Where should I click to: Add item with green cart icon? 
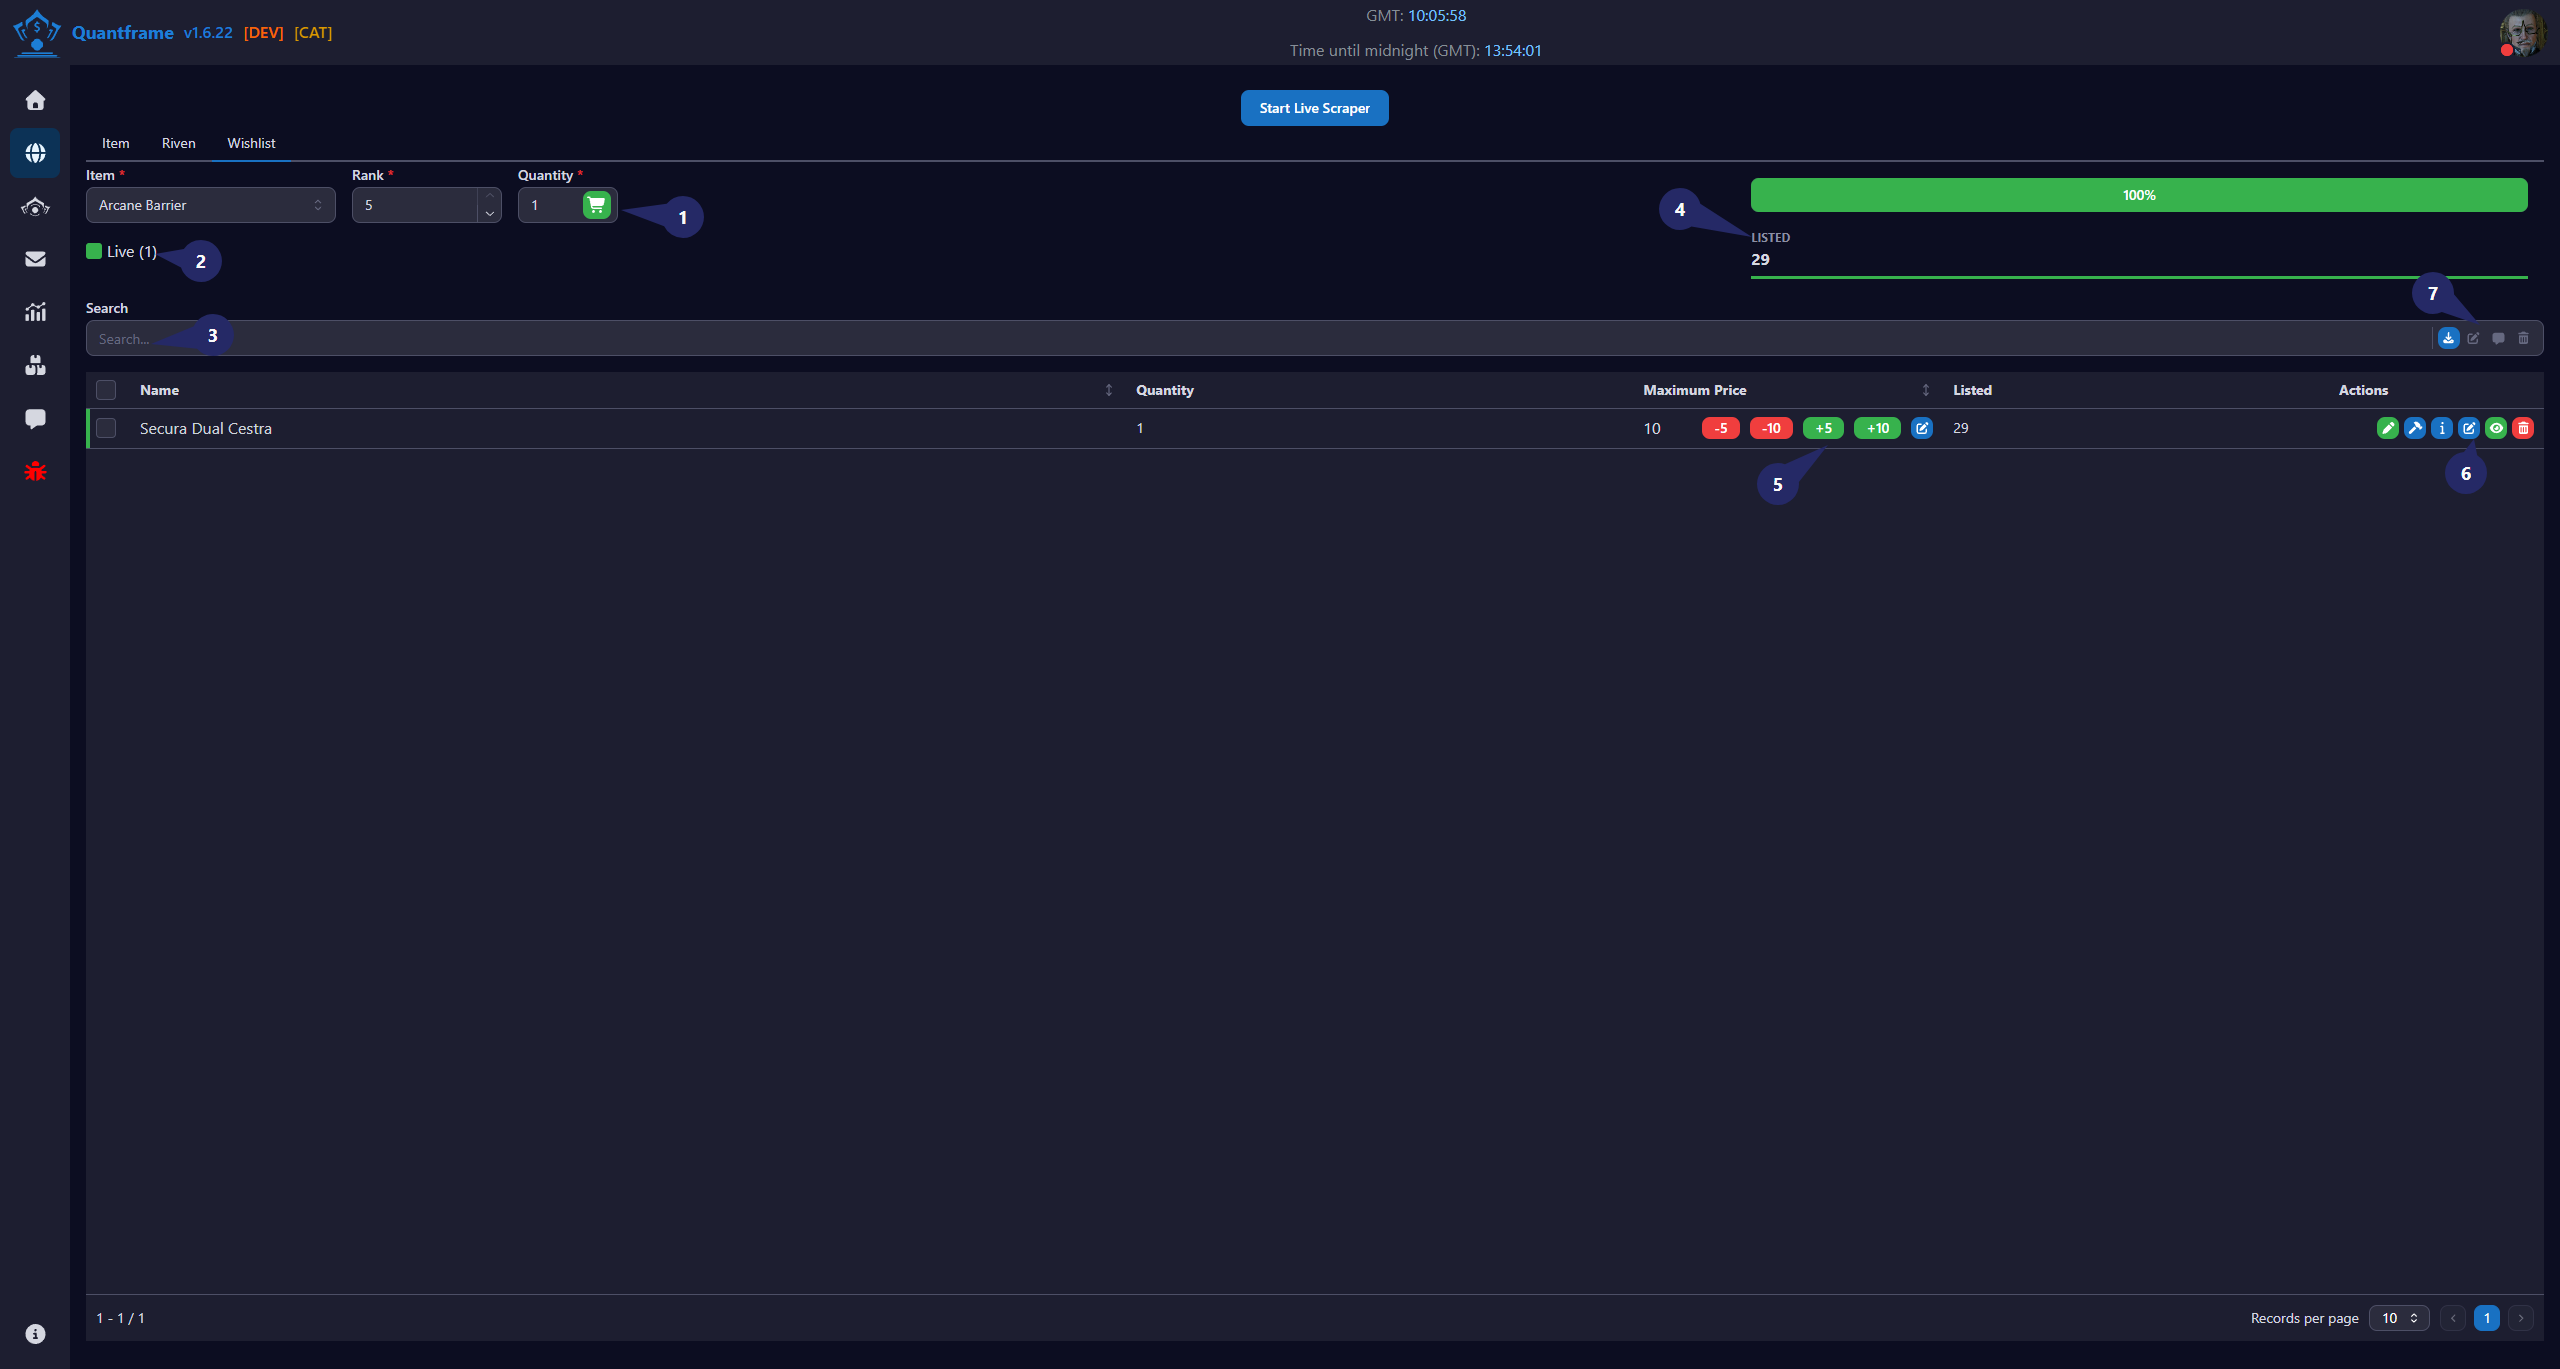[596, 205]
